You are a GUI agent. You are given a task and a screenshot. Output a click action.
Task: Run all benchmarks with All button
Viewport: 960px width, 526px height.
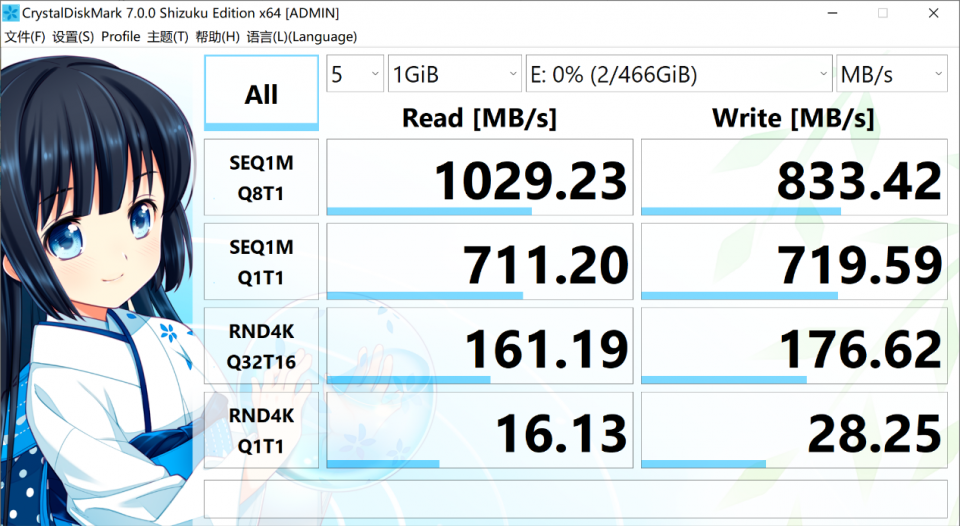(x=261, y=93)
